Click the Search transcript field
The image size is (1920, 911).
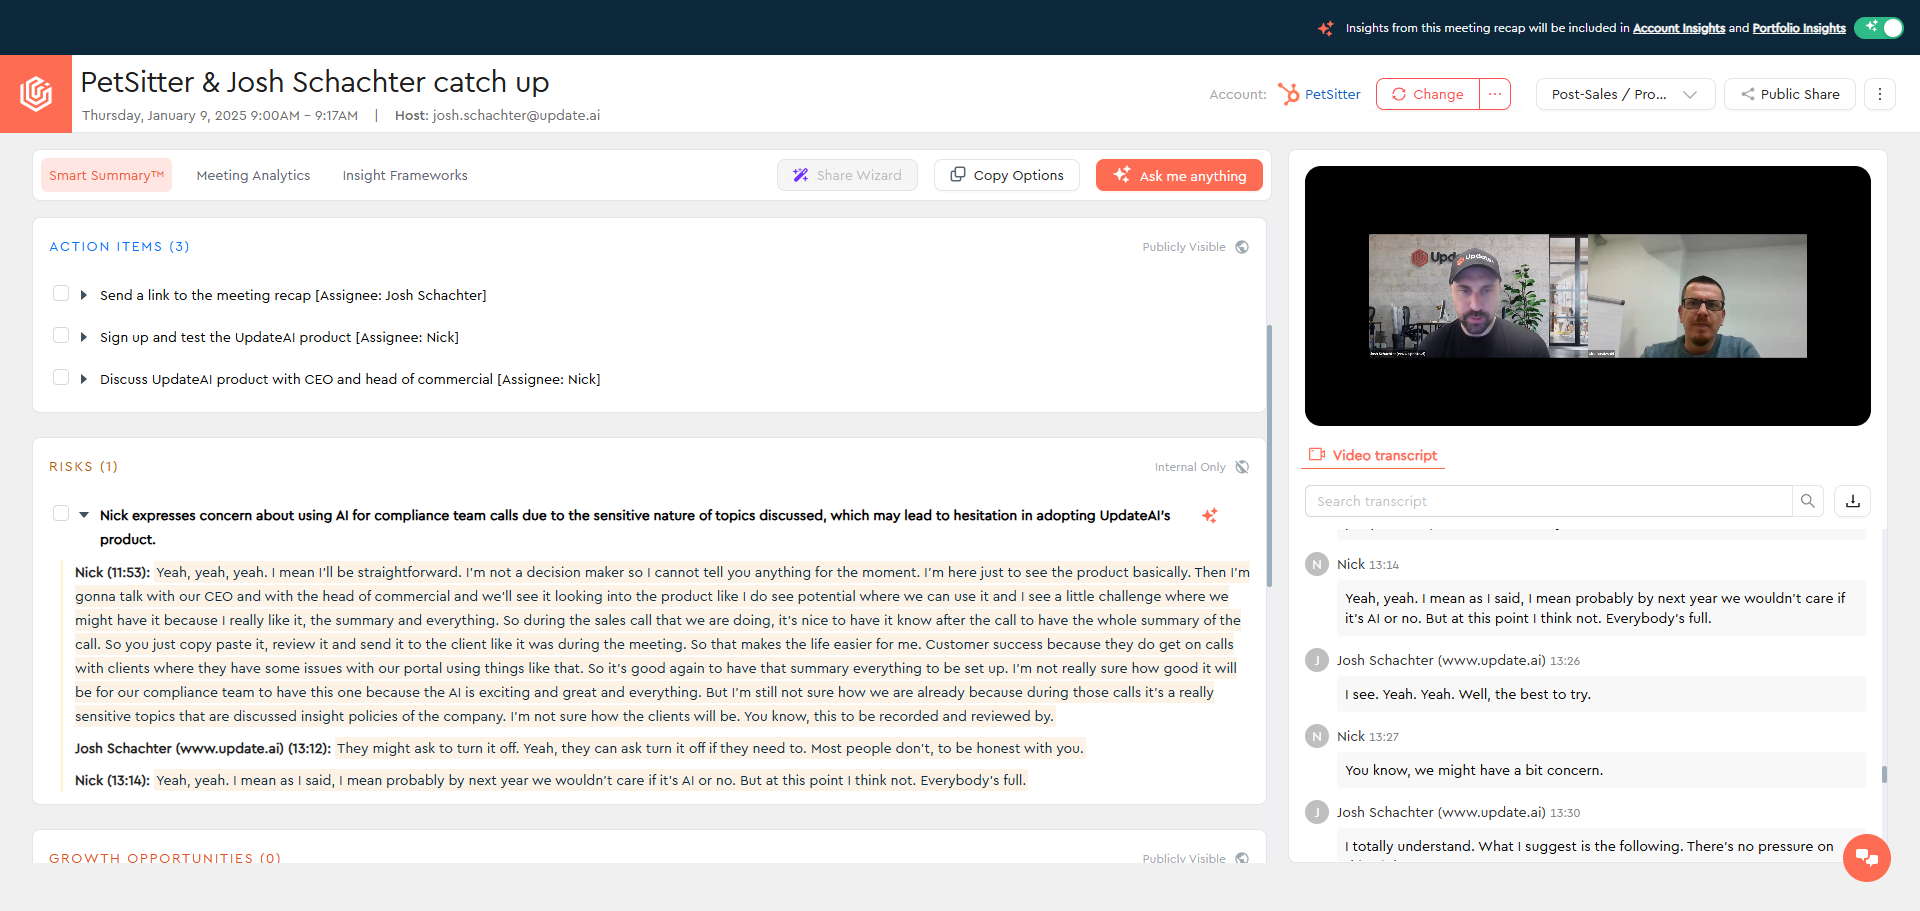tap(1548, 501)
